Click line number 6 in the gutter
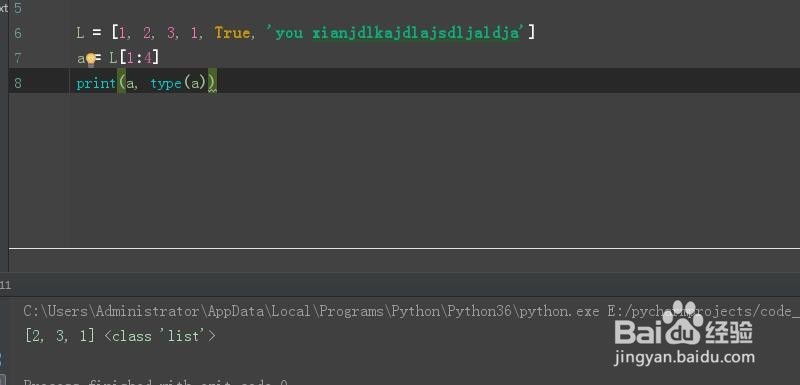This screenshot has height=385, width=800. point(18,34)
